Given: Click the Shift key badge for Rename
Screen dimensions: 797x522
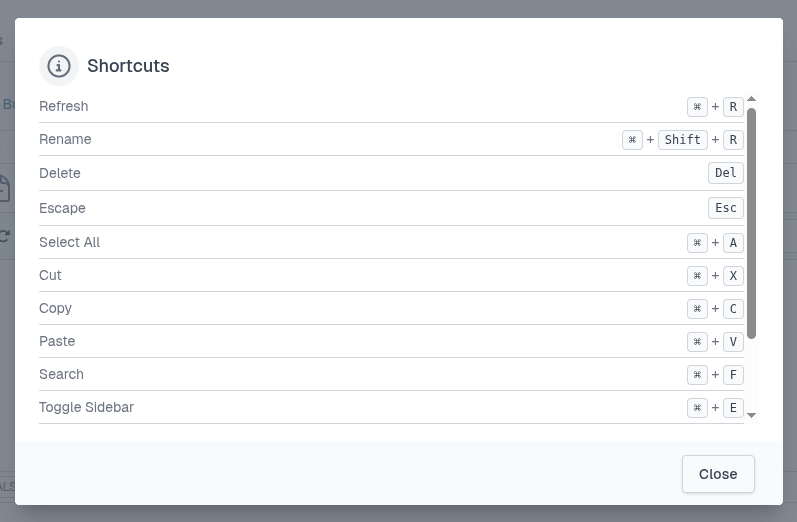Looking at the screenshot, I should click(x=683, y=140).
